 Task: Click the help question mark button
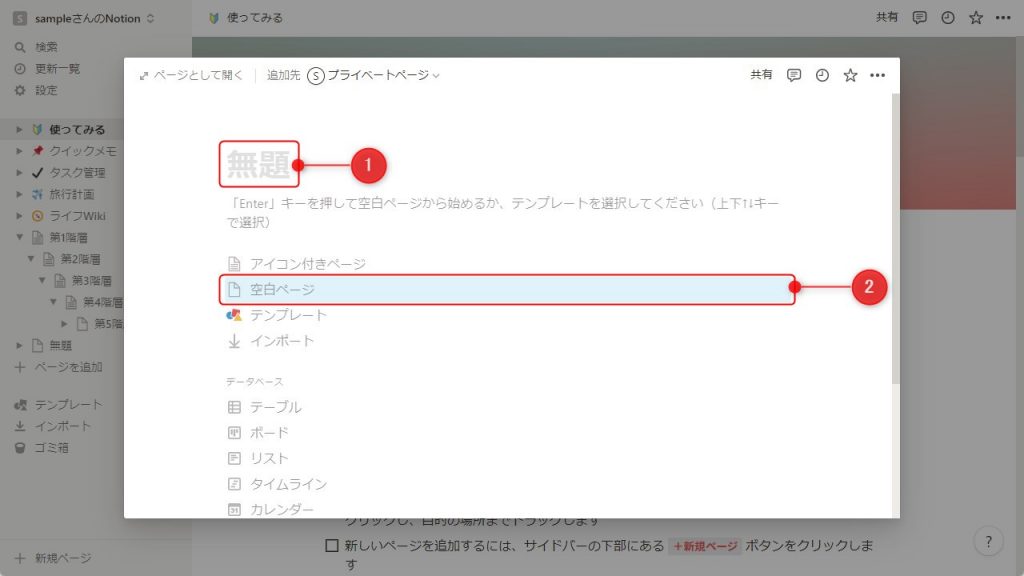tap(988, 541)
